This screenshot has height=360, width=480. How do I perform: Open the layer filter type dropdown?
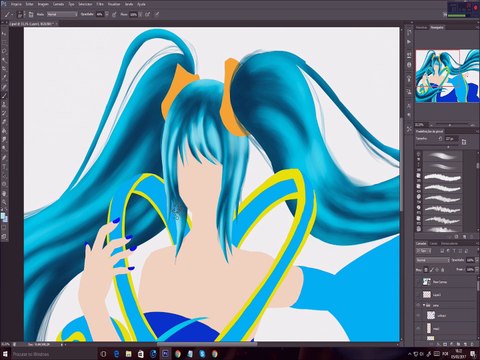click(x=423, y=251)
